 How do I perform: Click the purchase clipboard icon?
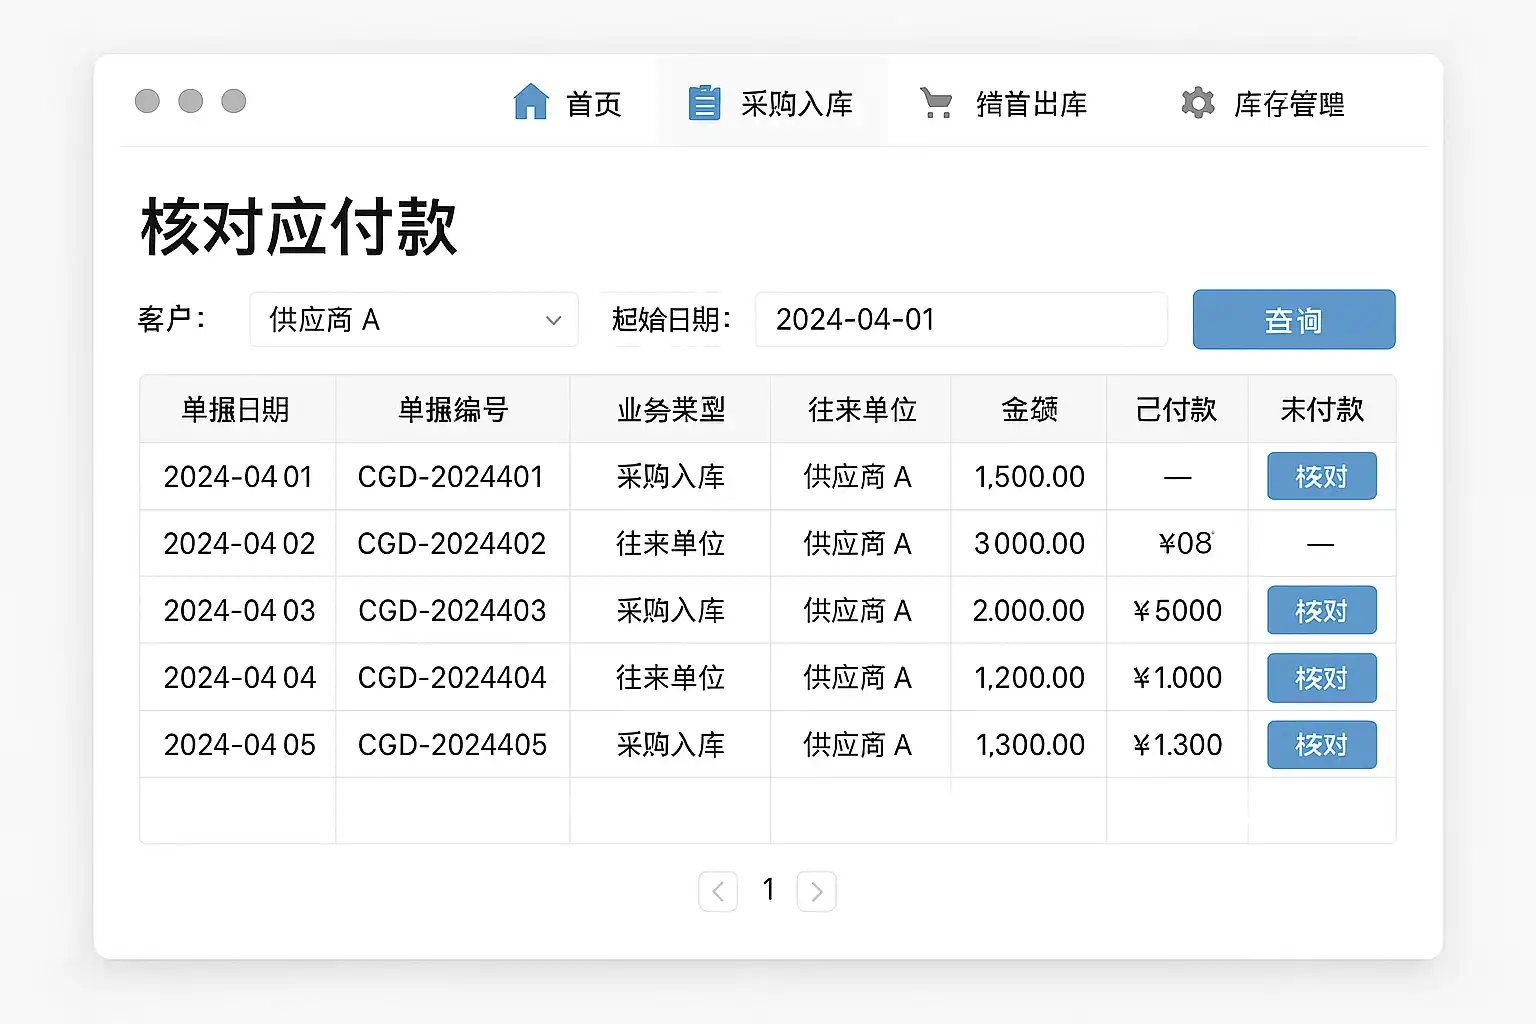pyautogui.click(x=704, y=103)
